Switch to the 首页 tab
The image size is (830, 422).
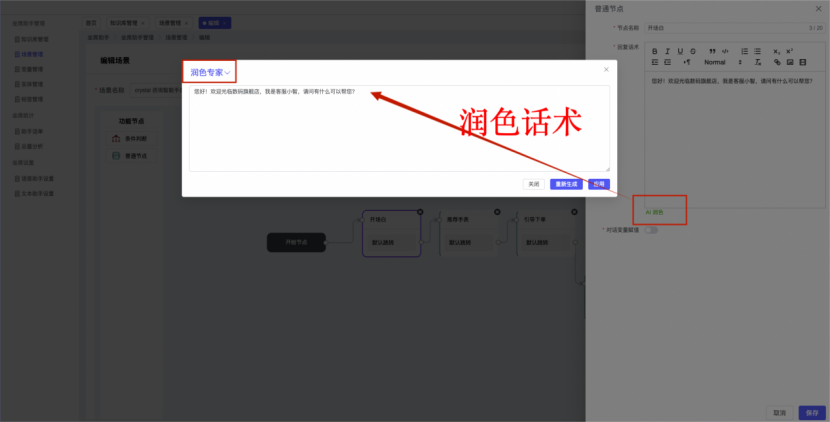click(x=92, y=21)
